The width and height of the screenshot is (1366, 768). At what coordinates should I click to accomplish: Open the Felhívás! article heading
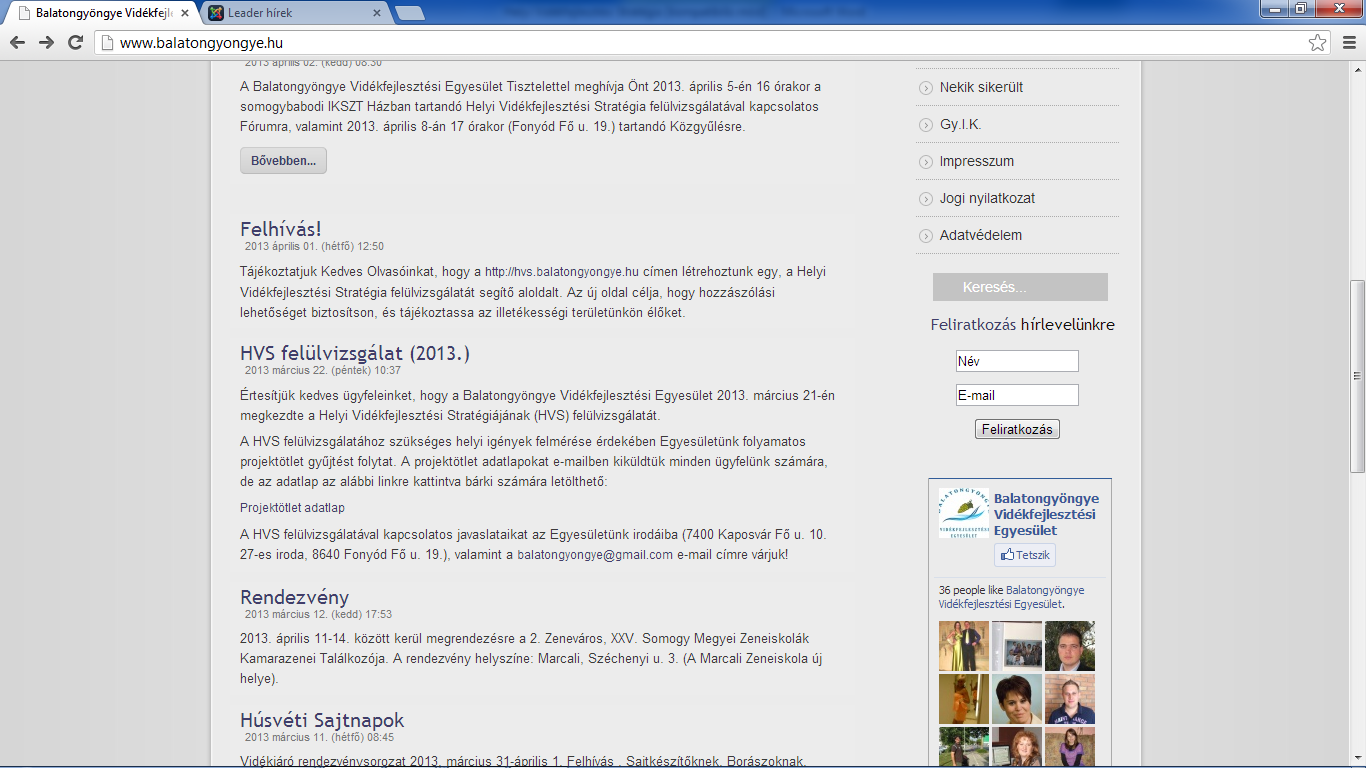click(x=281, y=229)
